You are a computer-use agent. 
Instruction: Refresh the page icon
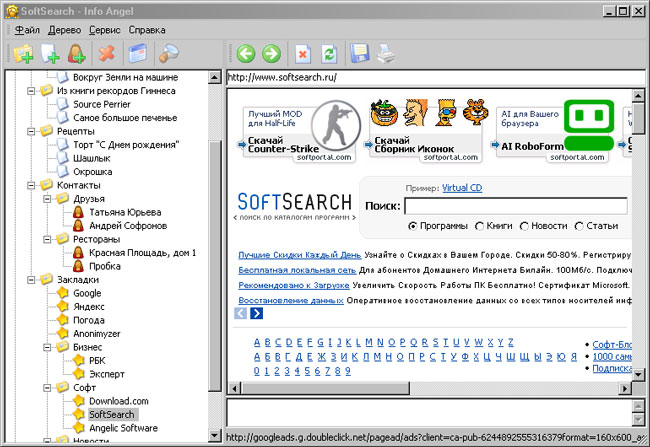(x=330, y=54)
